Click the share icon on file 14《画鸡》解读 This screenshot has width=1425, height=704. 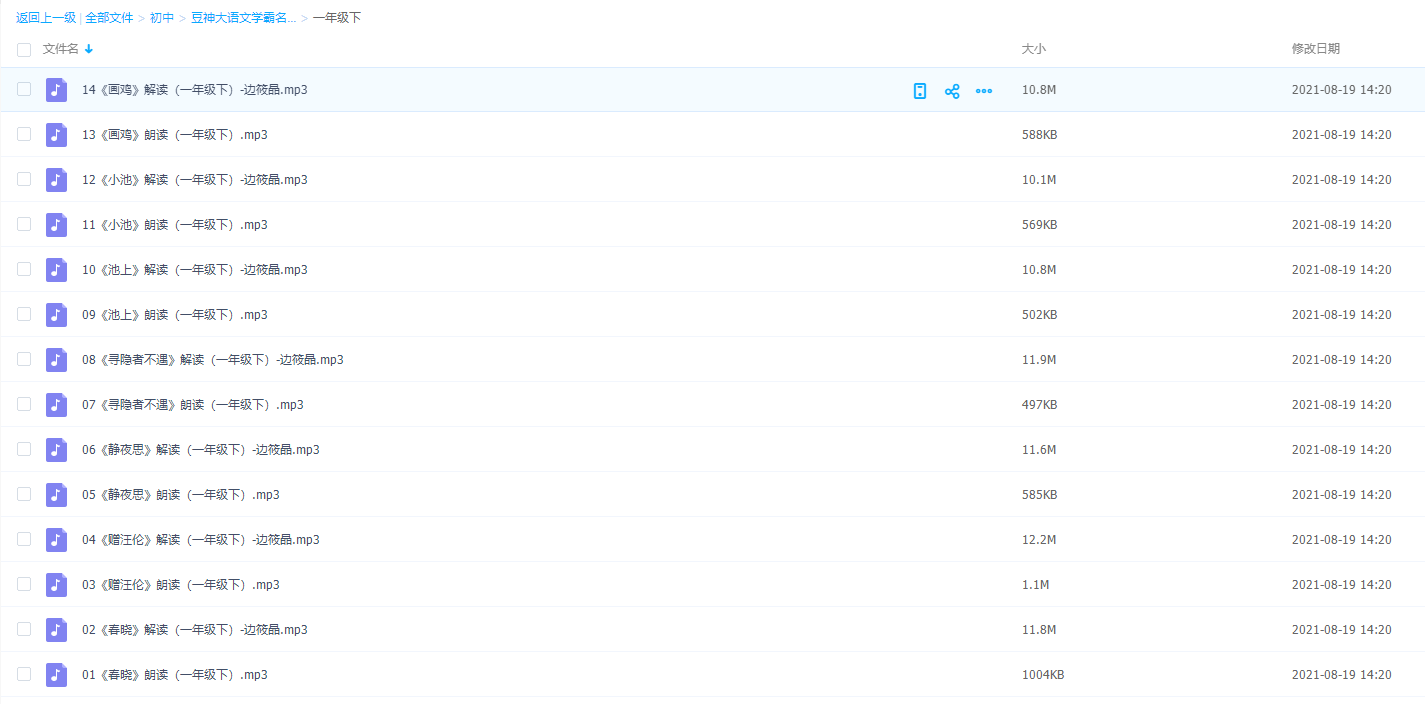click(x=952, y=91)
